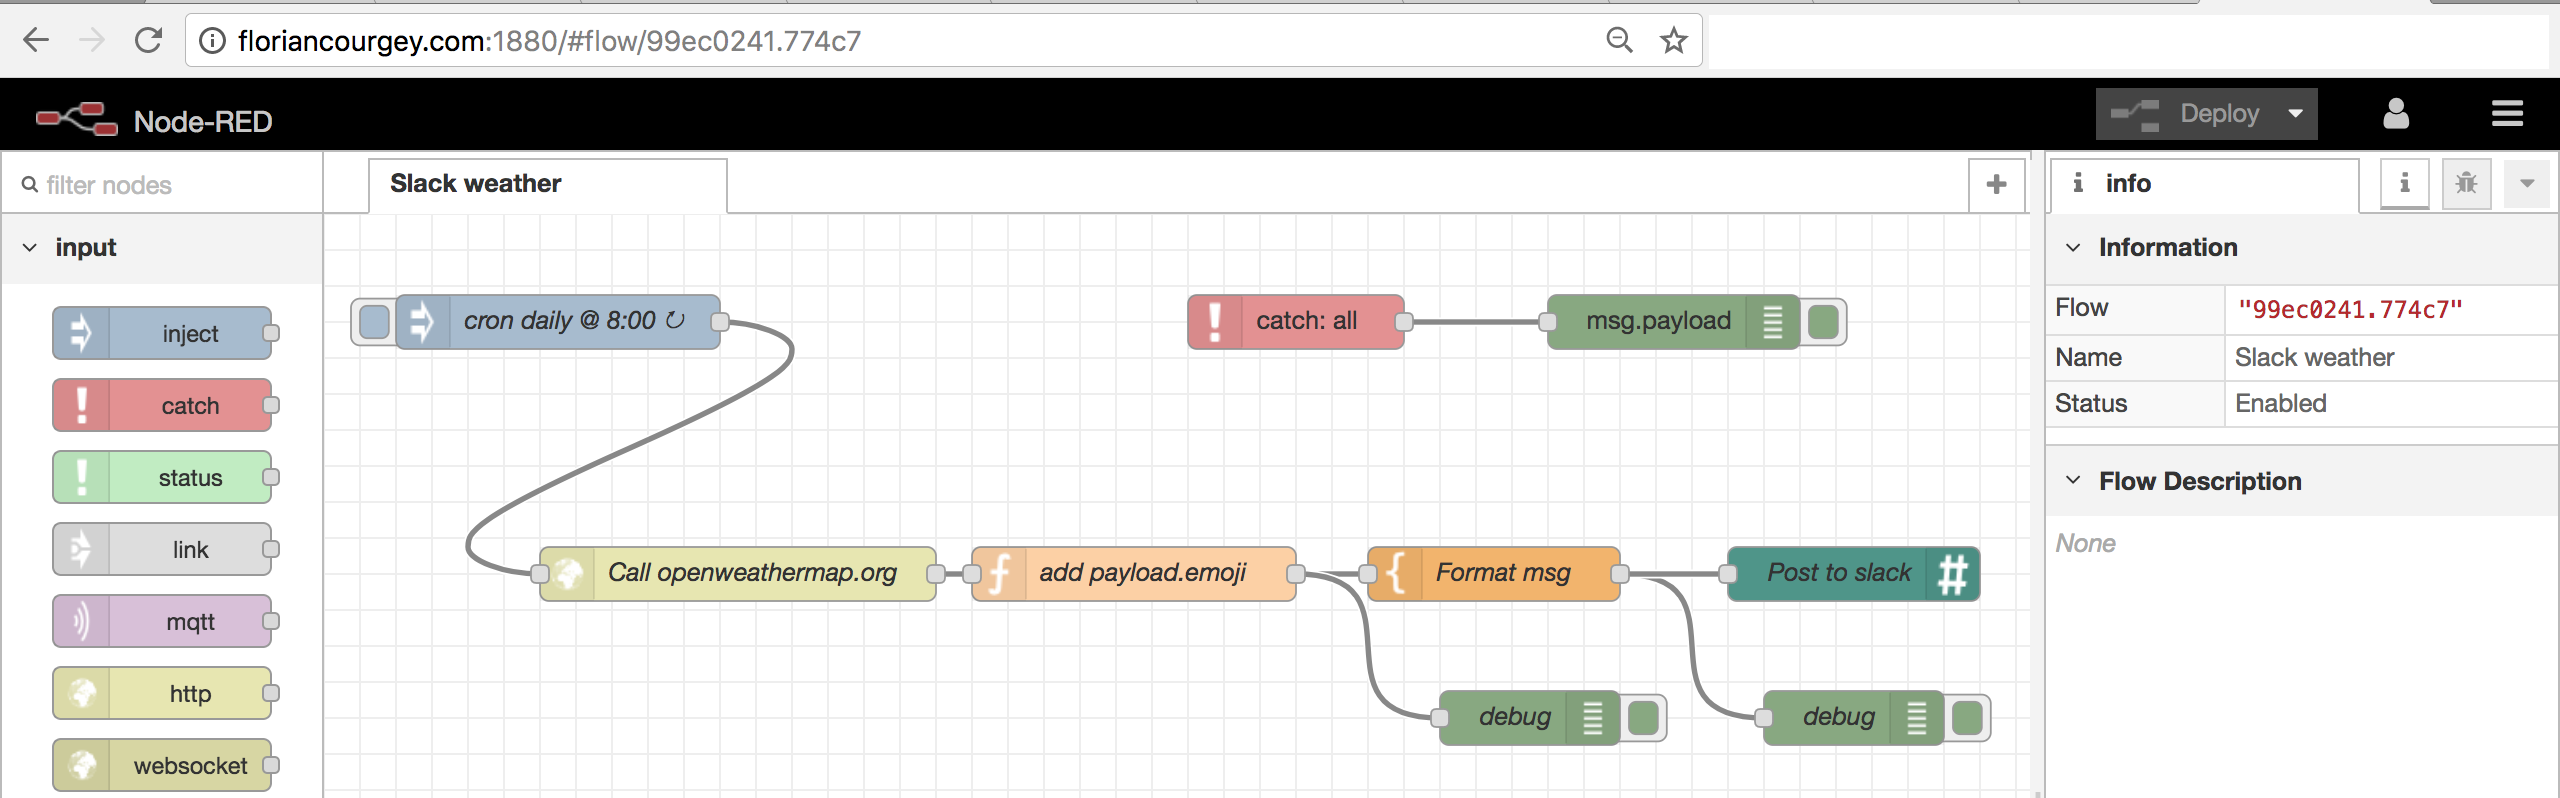The image size is (2560, 798).
Task: Open the hamburger main menu
Action: [x=2506, y=114]
